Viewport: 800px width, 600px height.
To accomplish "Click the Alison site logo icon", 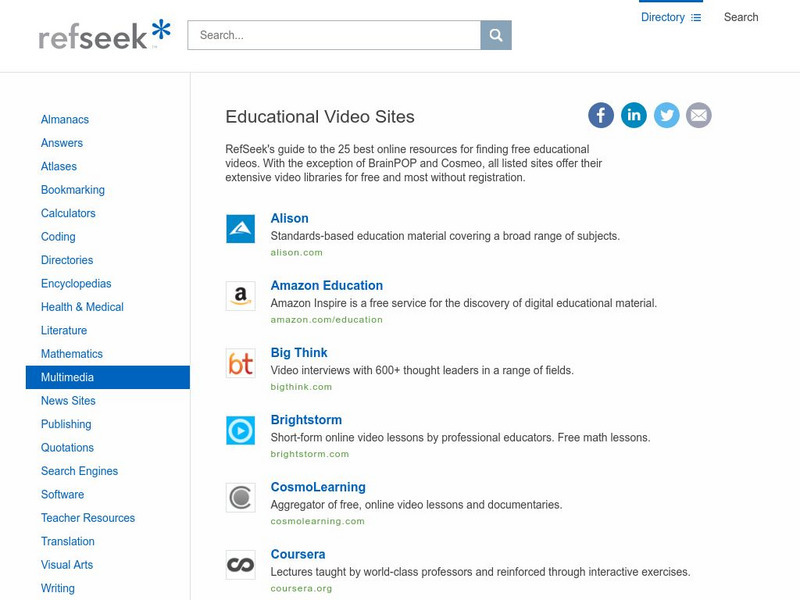I will pos(241,229).
